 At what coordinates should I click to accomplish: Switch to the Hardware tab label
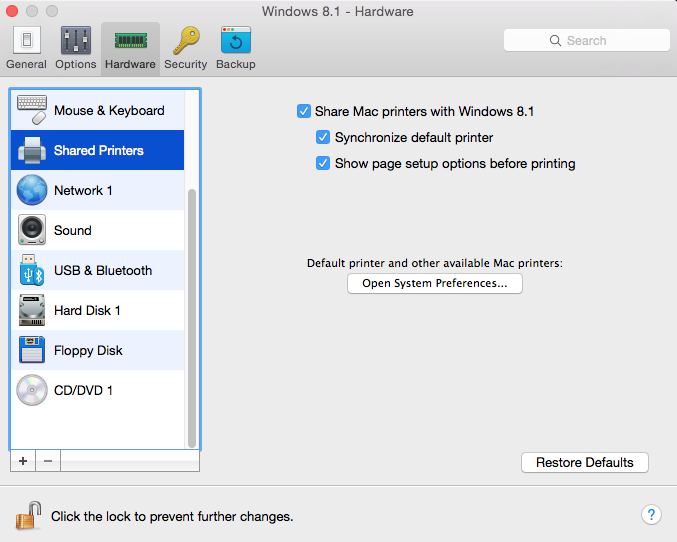pyautogui.click(x=130, y=64)
